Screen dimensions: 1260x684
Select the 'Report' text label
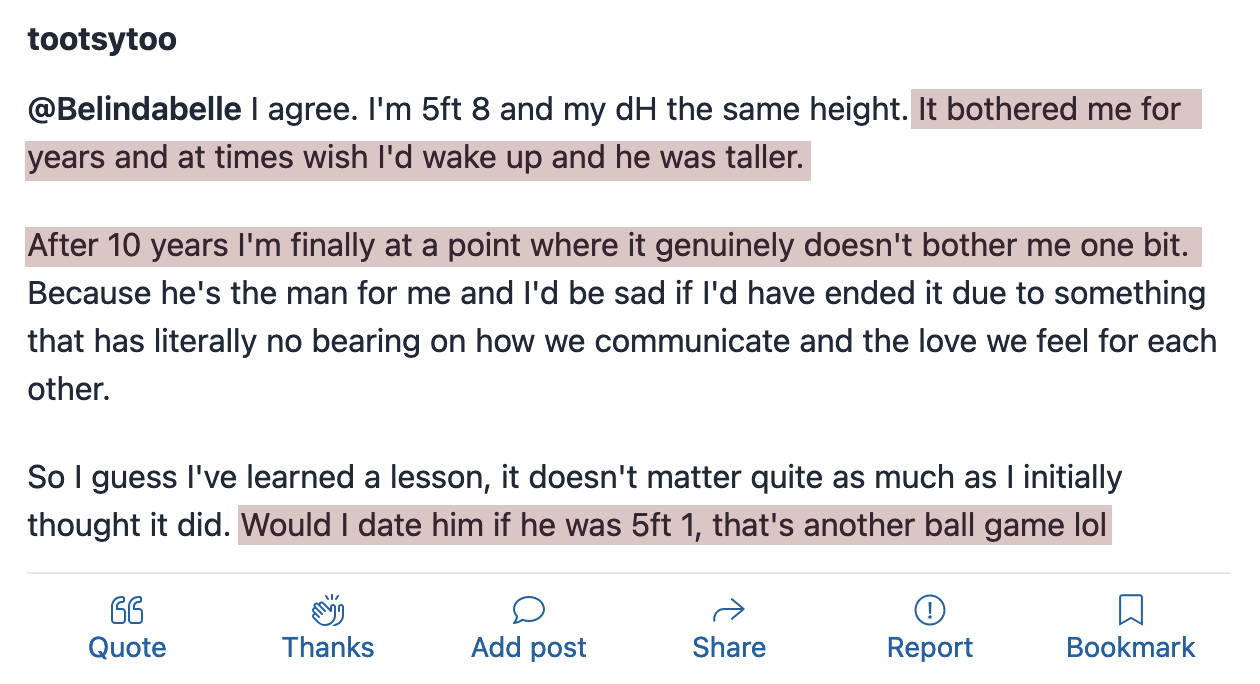click(x=930, y=647)
